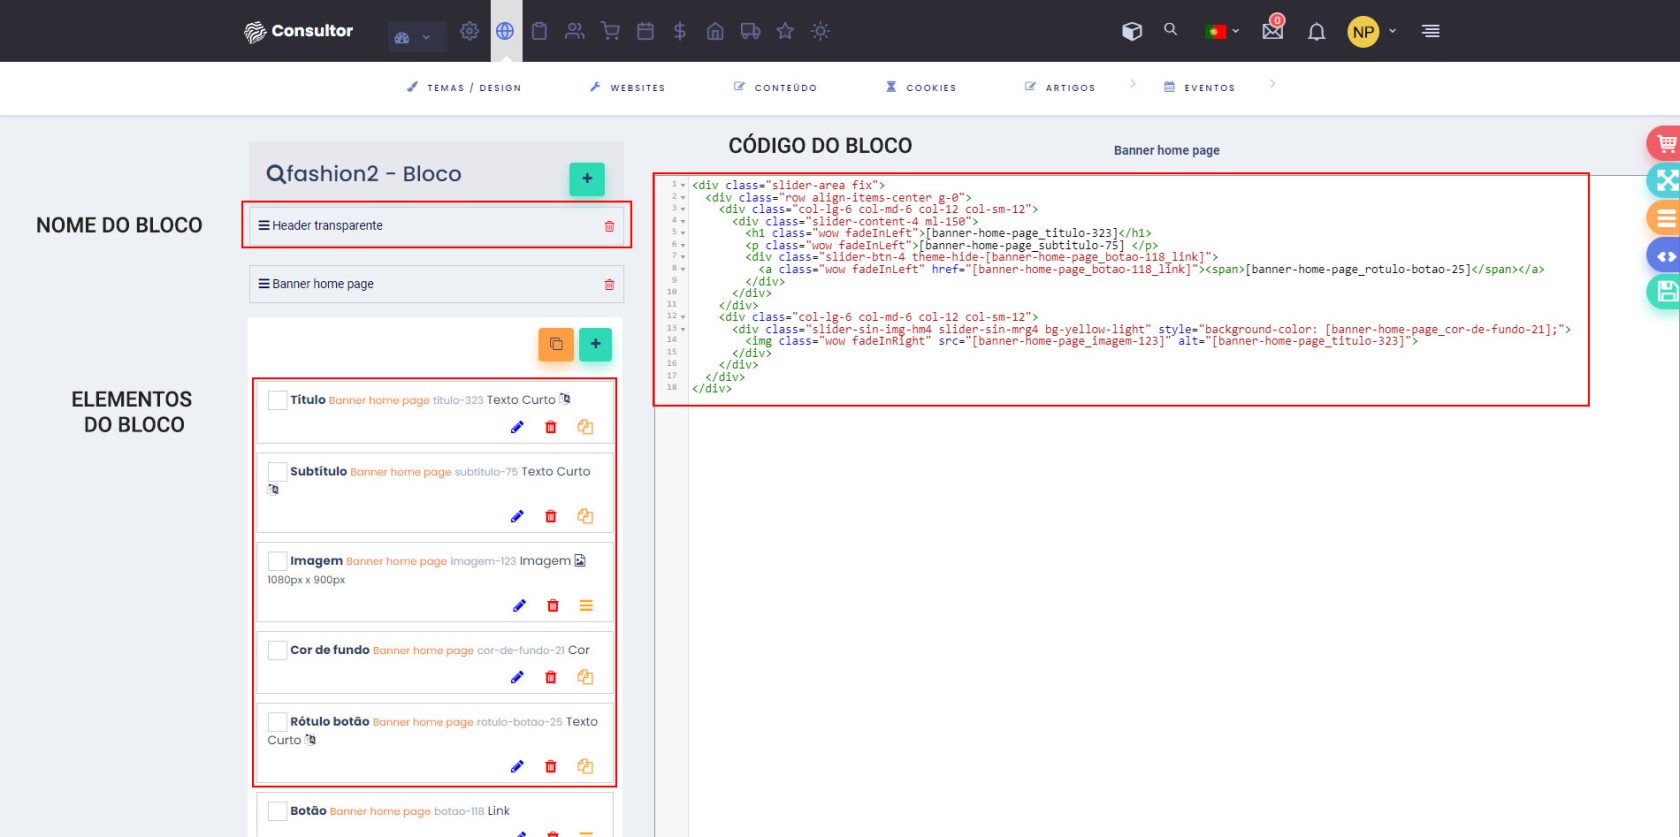Open the NP user profile menu
This screenshot has height=837, width=1680.
(1371, 31)
